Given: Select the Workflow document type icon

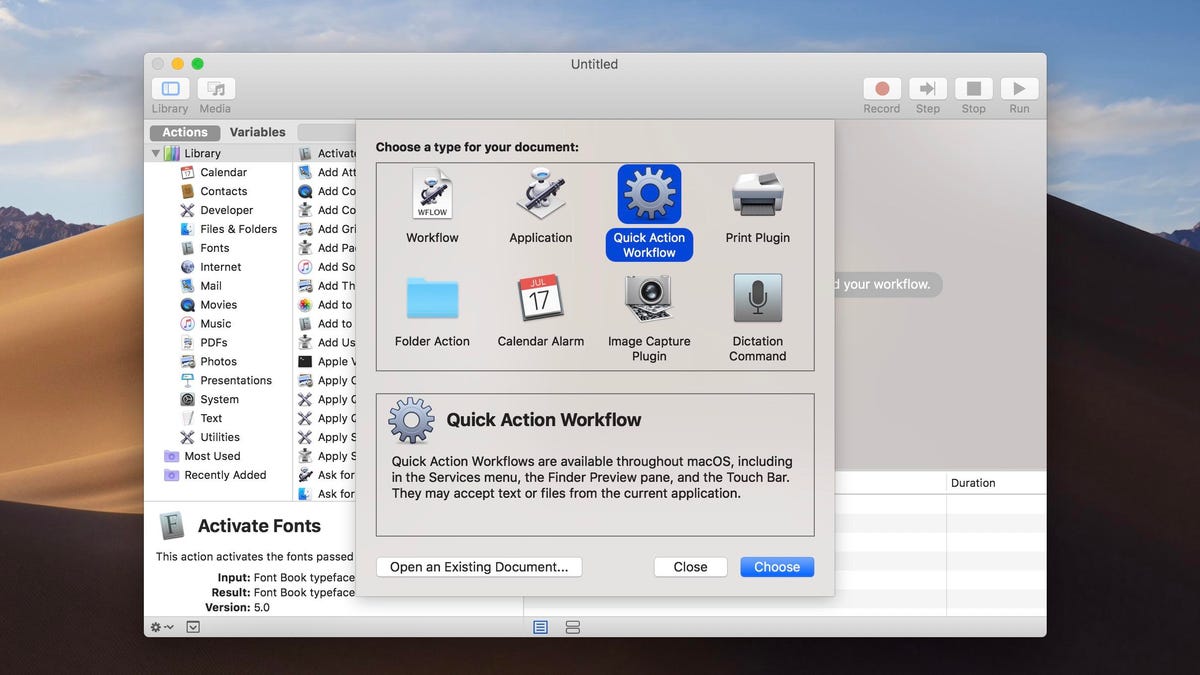Looking at the screenshot, I should tap(432, 195).
